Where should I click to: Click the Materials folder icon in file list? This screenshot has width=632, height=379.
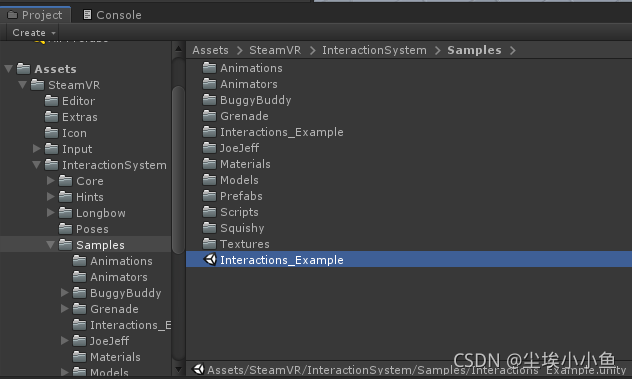[209, 164]
